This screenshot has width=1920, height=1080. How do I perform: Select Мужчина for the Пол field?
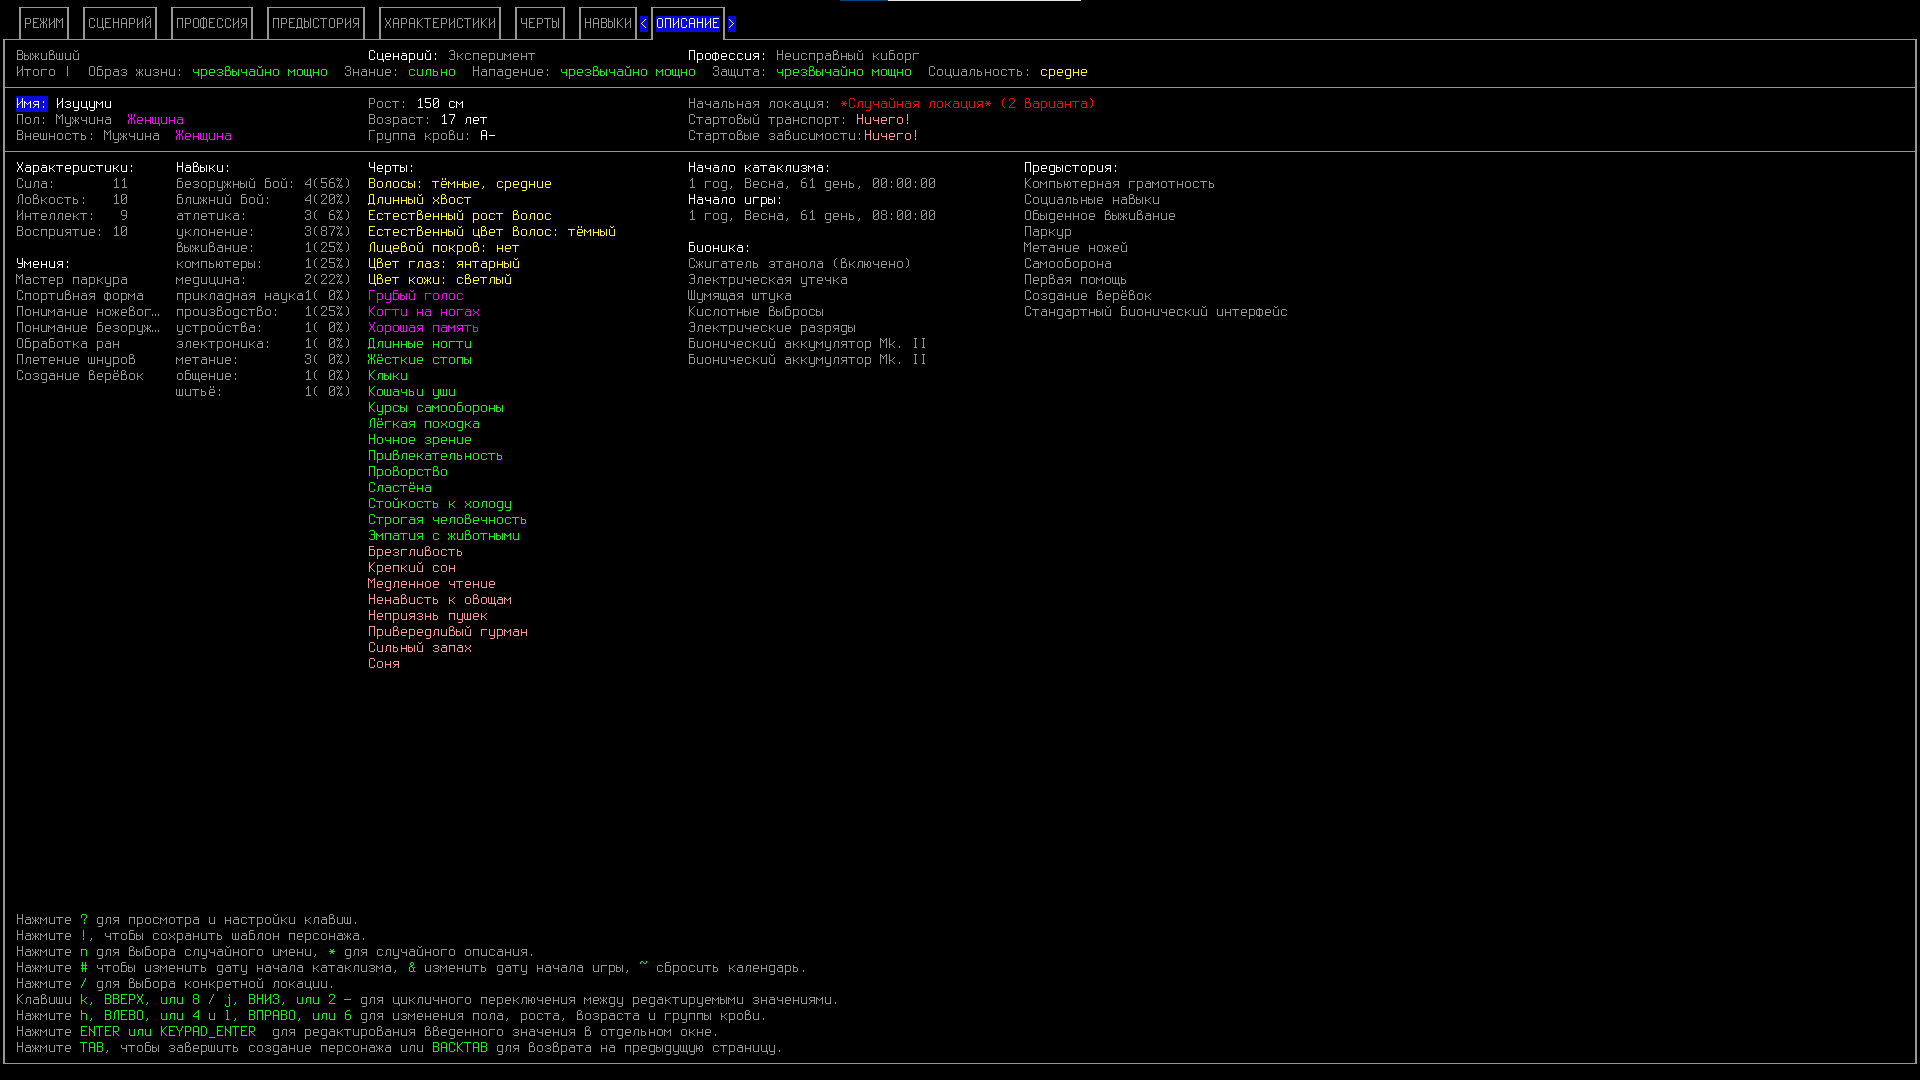click(x=84, y=120)
